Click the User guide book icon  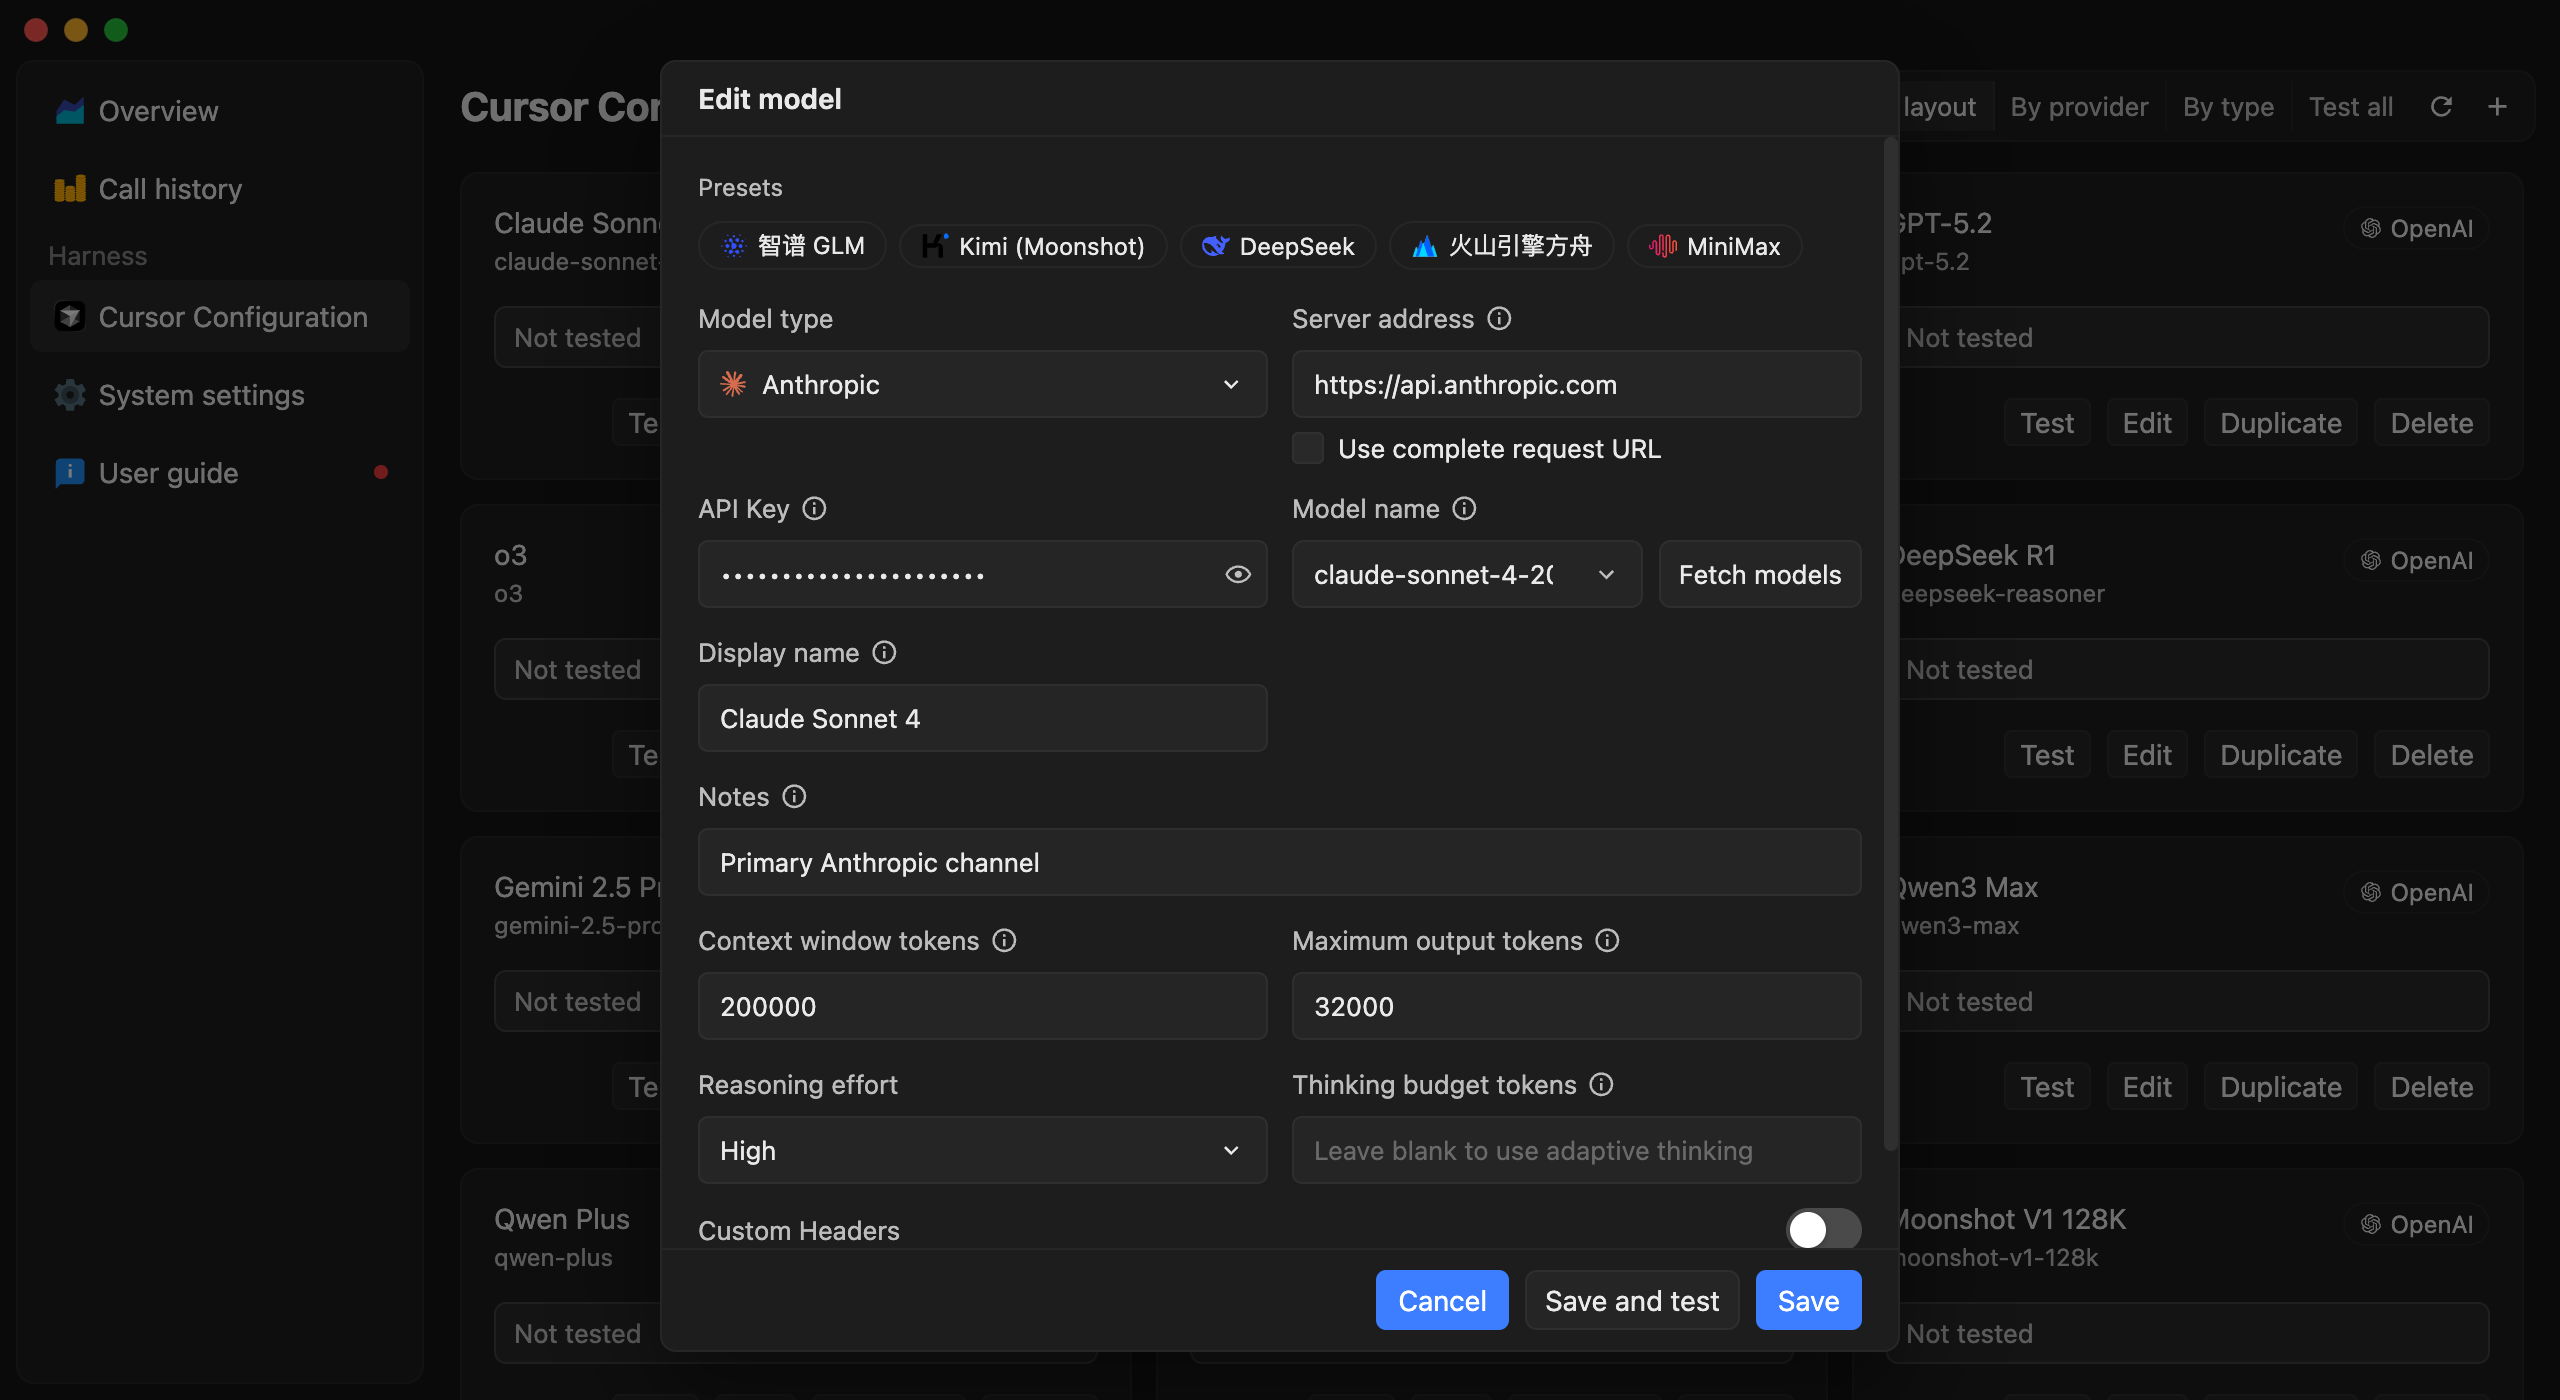[x=69, y=472]
